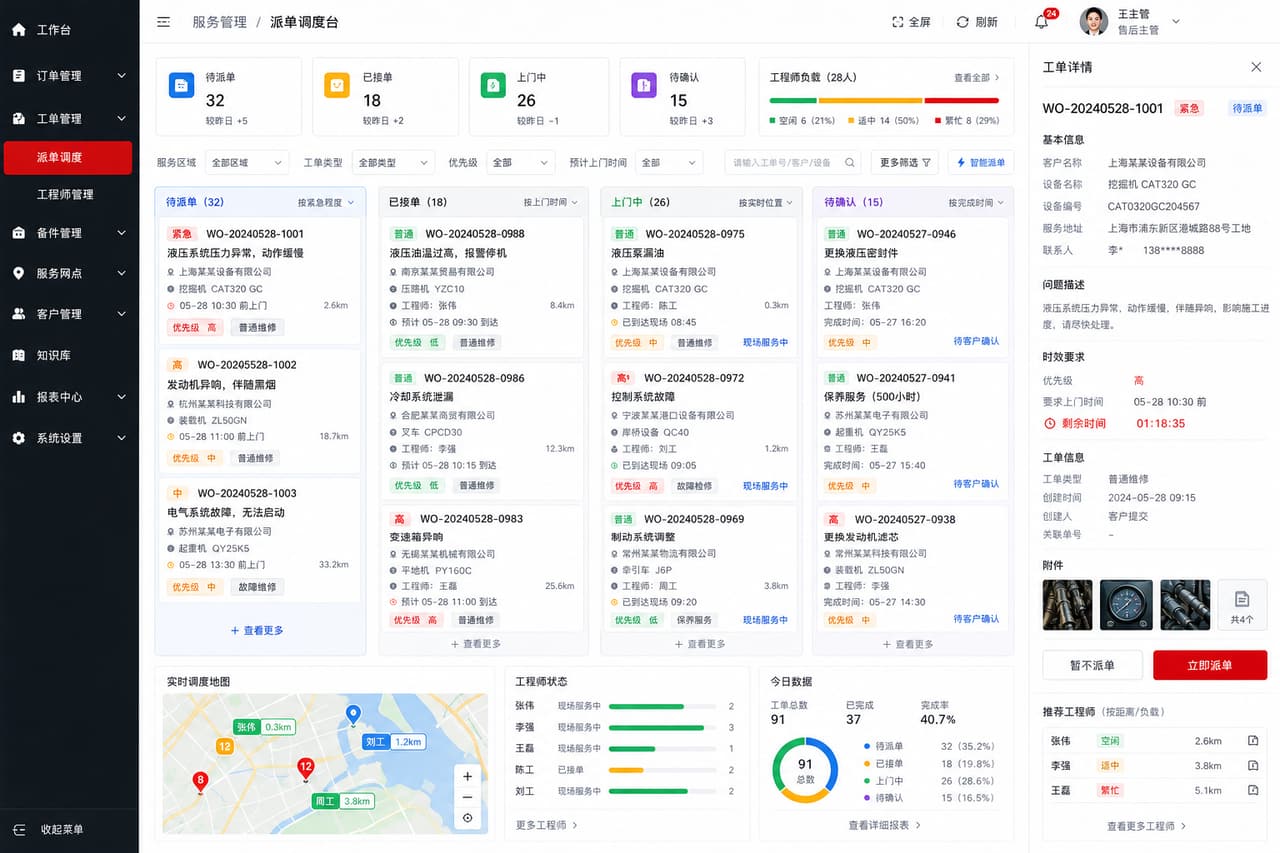Open the 知识库 sidebar item
Screen dimensions: 1280x853
(69, 355)
